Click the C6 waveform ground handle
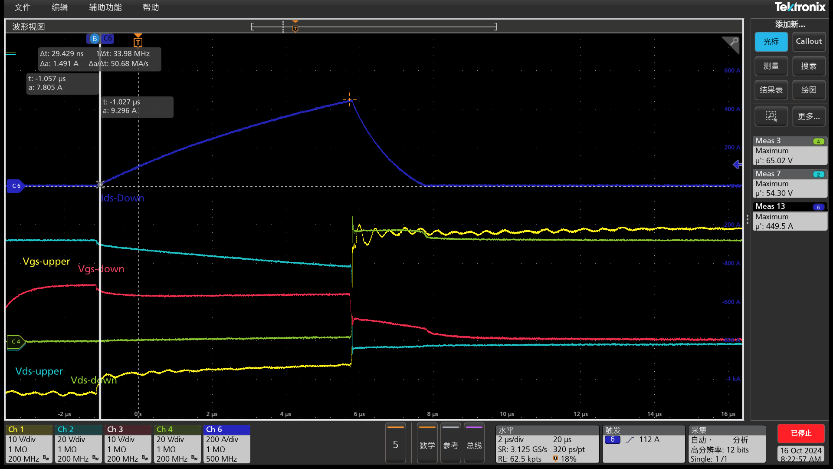Viewport: 833px width, 469px height. [x=15, y=186]
